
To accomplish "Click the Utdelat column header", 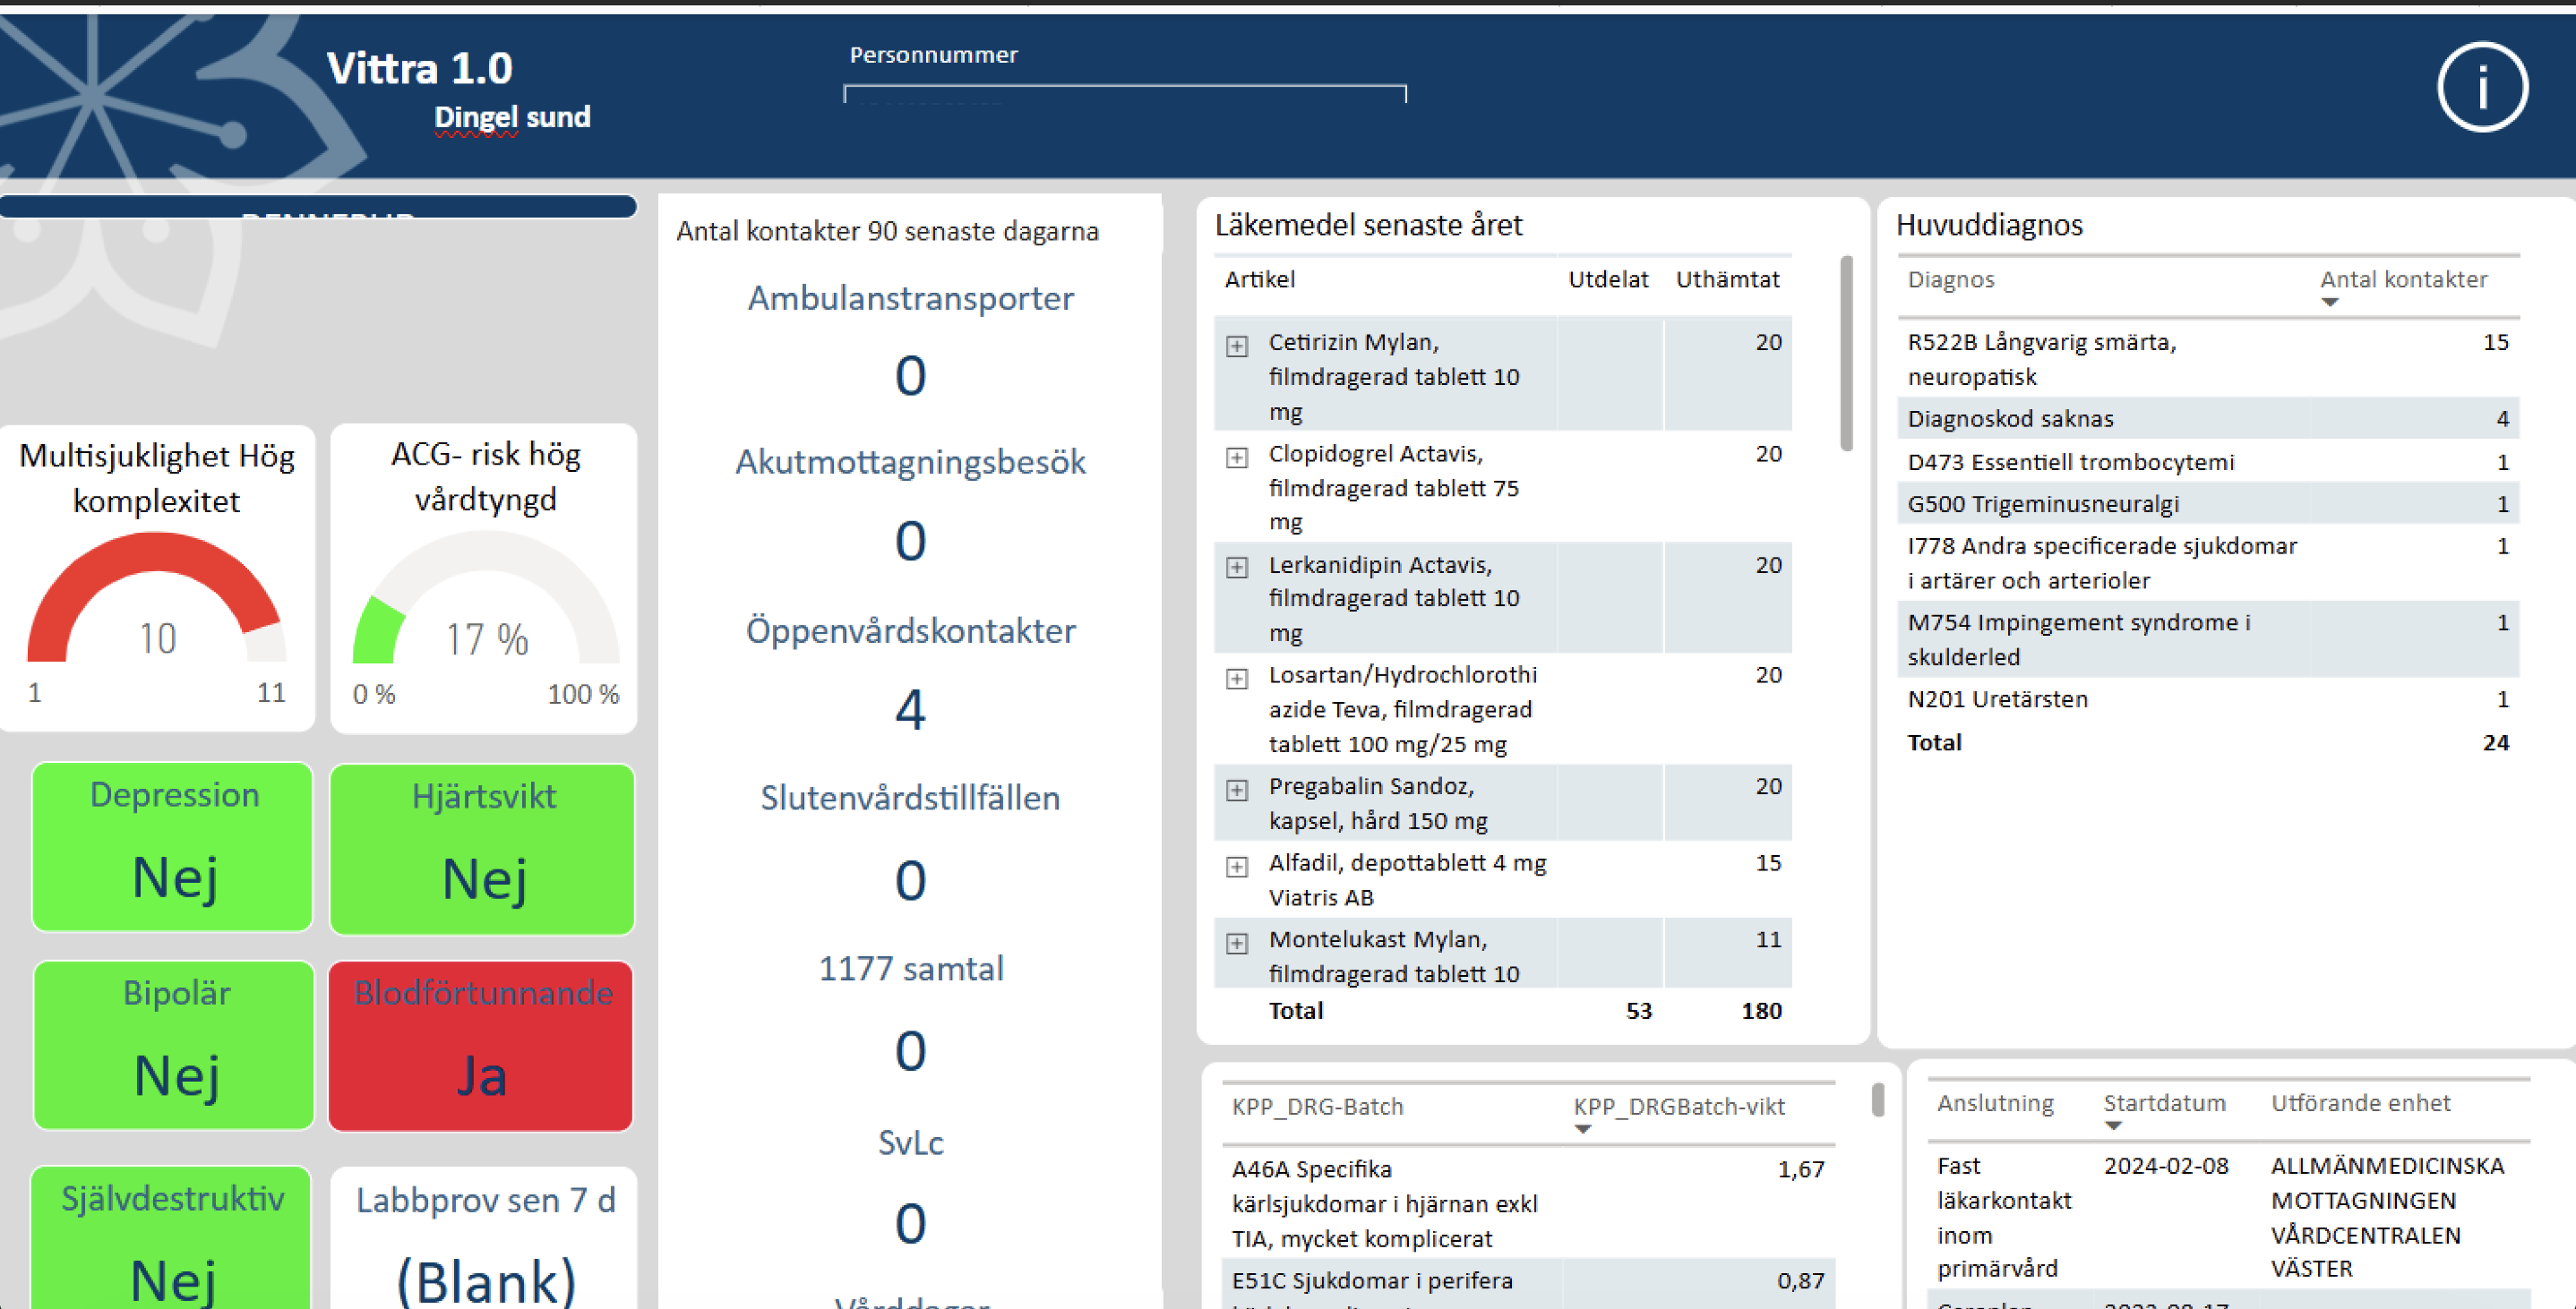I will [1607, 280].
